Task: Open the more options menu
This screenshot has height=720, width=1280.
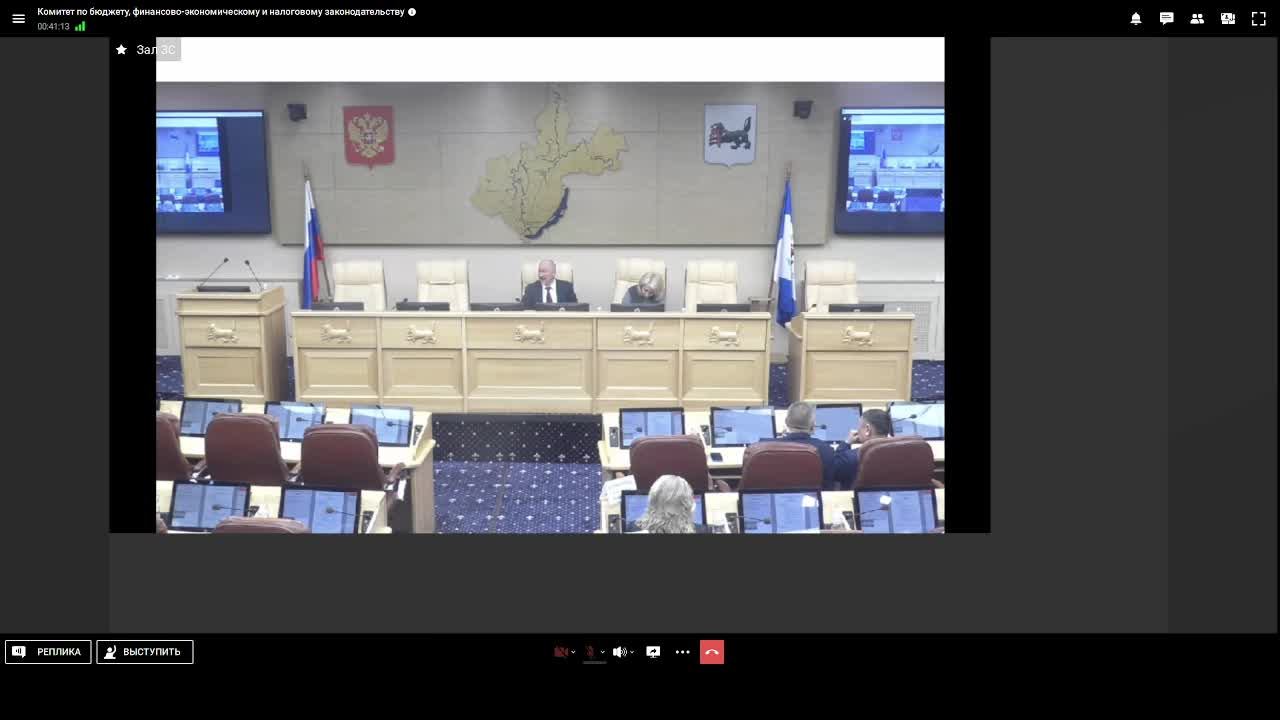Action: pos(682,652)
